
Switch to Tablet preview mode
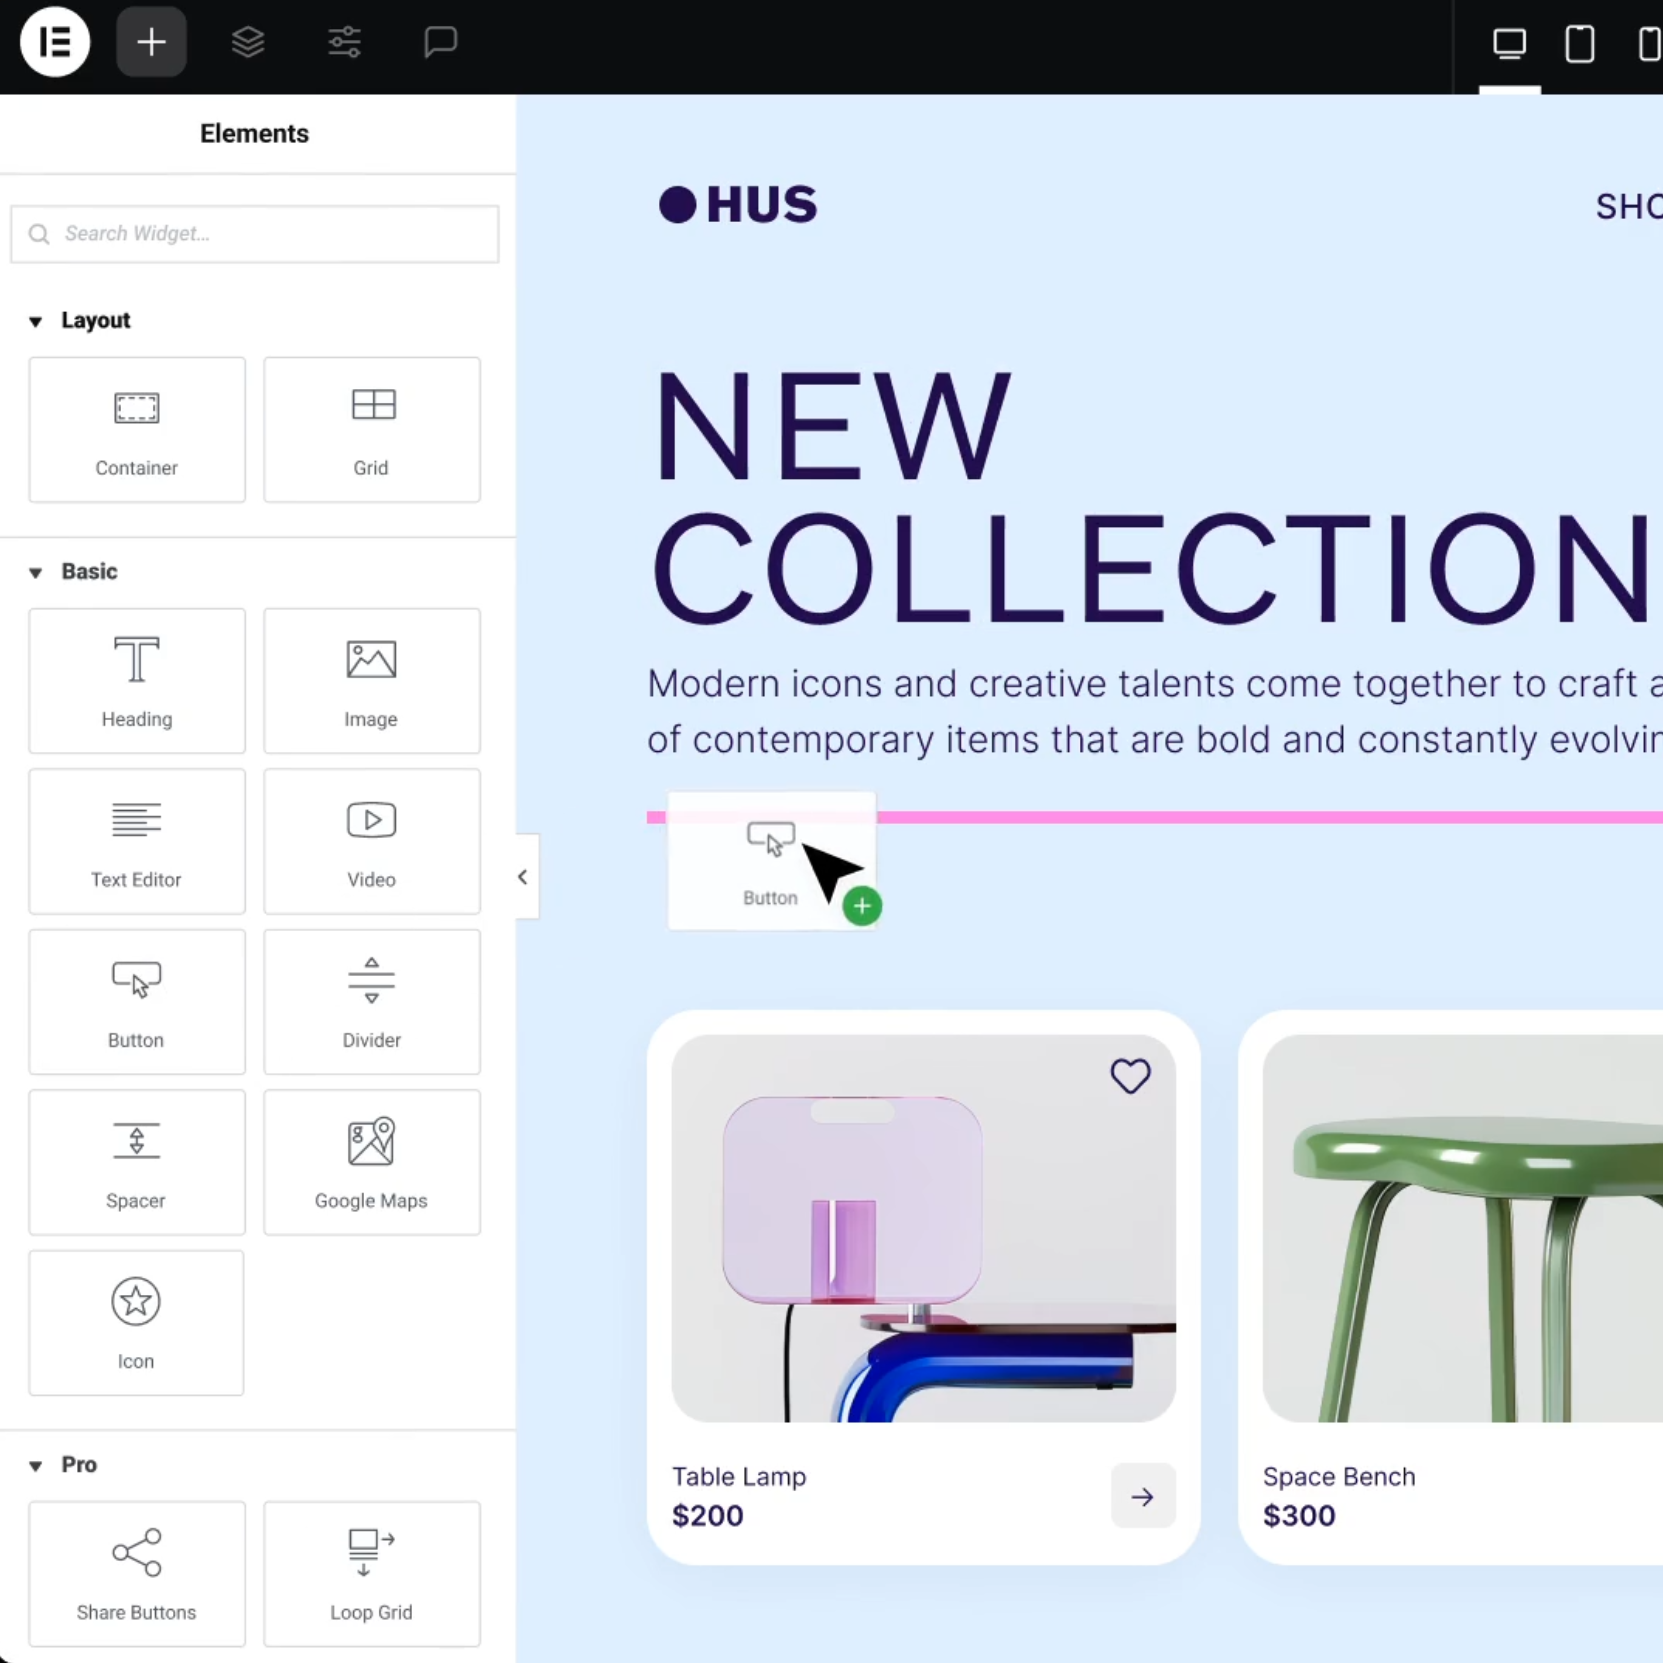1579,44
